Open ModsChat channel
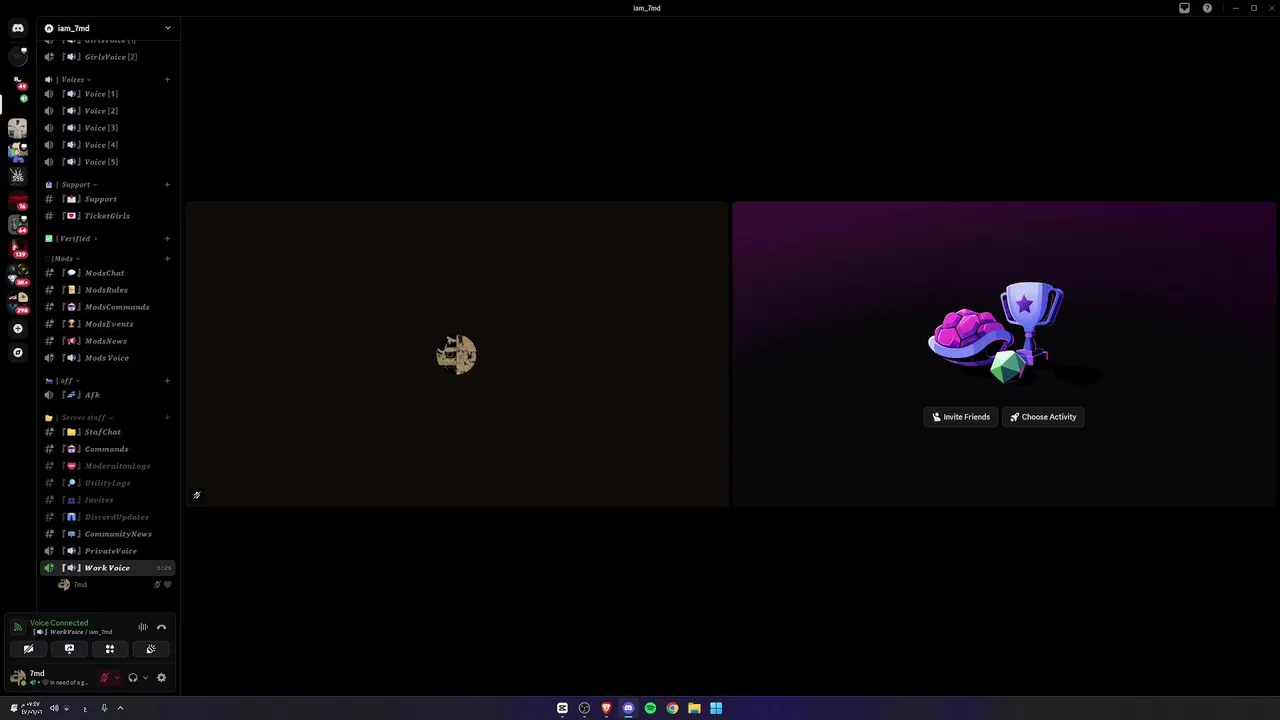Viewport: 1280px width, 720px height. point(108,273)
